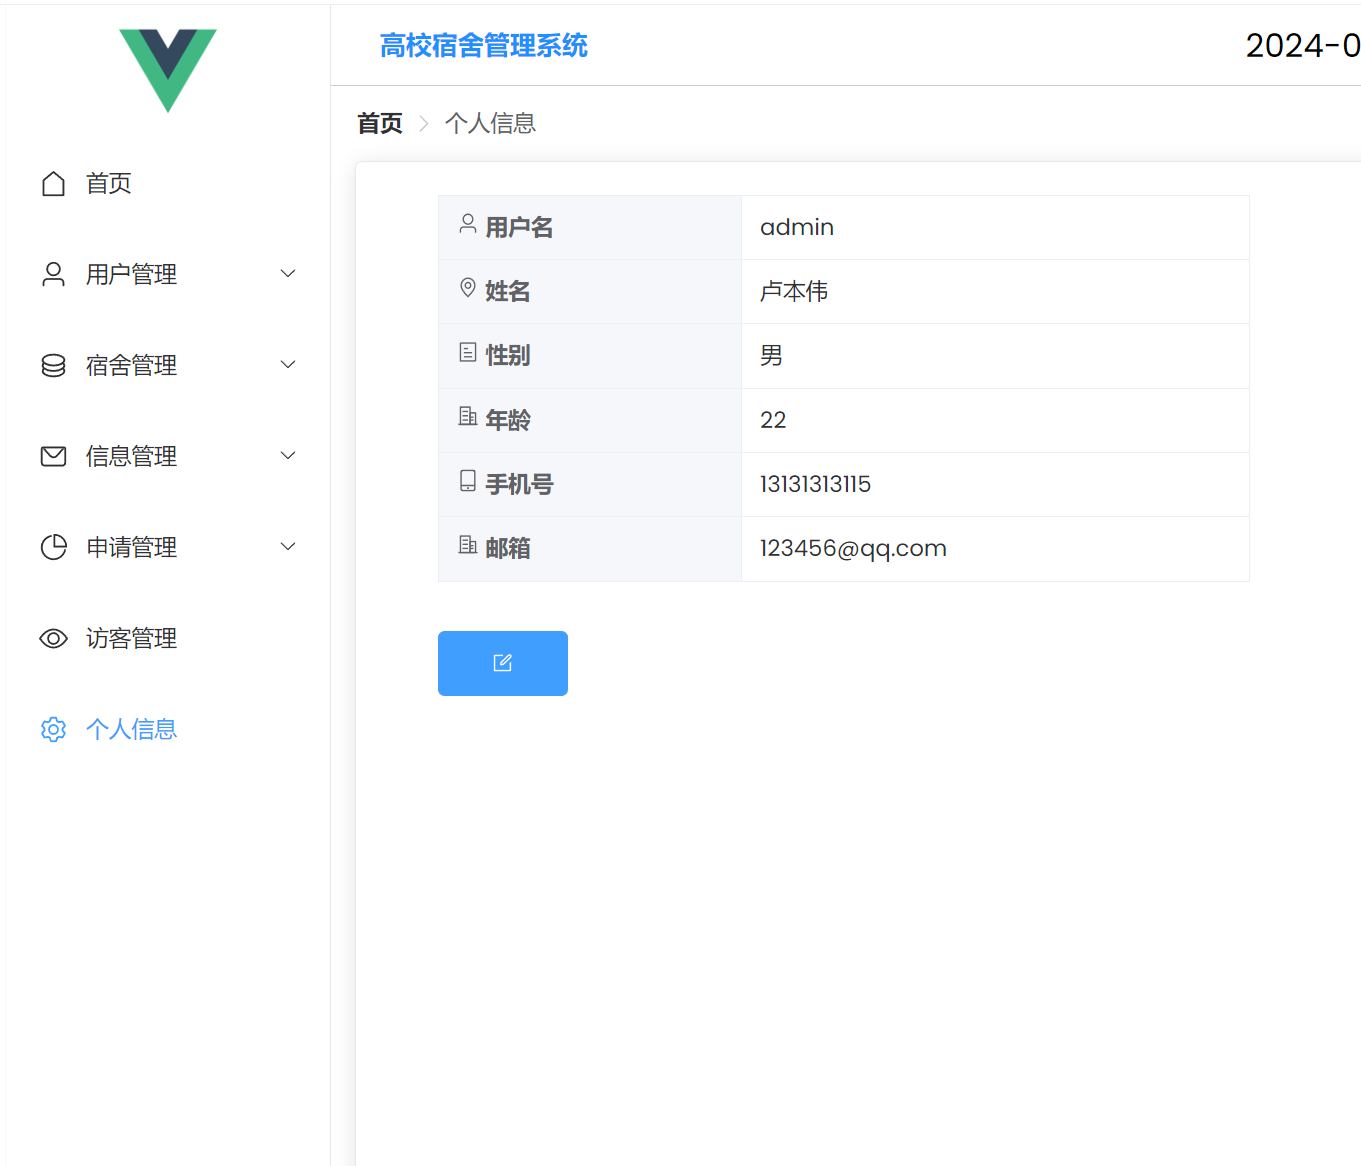Click the document icon in the 性别 row
The width and height of the screenshot is (1361, 1166).
tap(468, 352)
